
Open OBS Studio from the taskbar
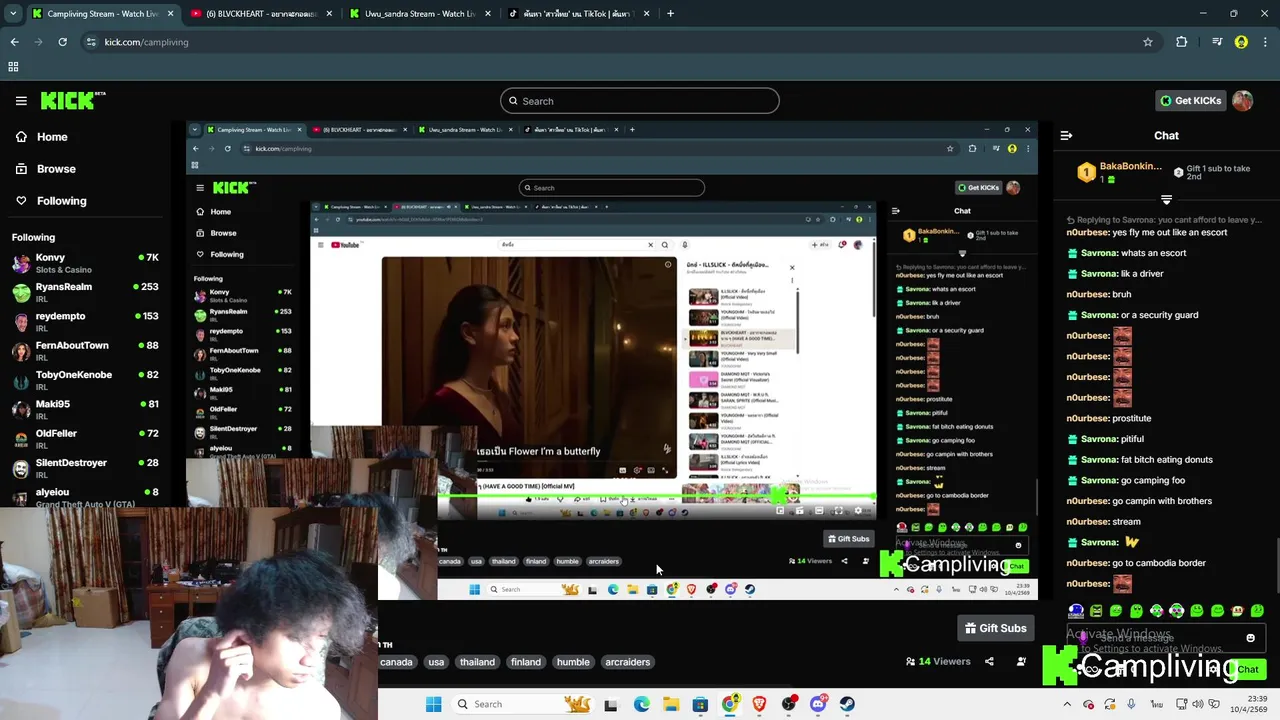(x=789, y=704)
